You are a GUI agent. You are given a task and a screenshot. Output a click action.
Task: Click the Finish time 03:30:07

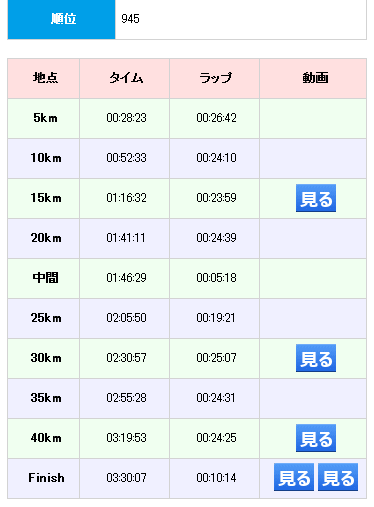click(126, 478)
